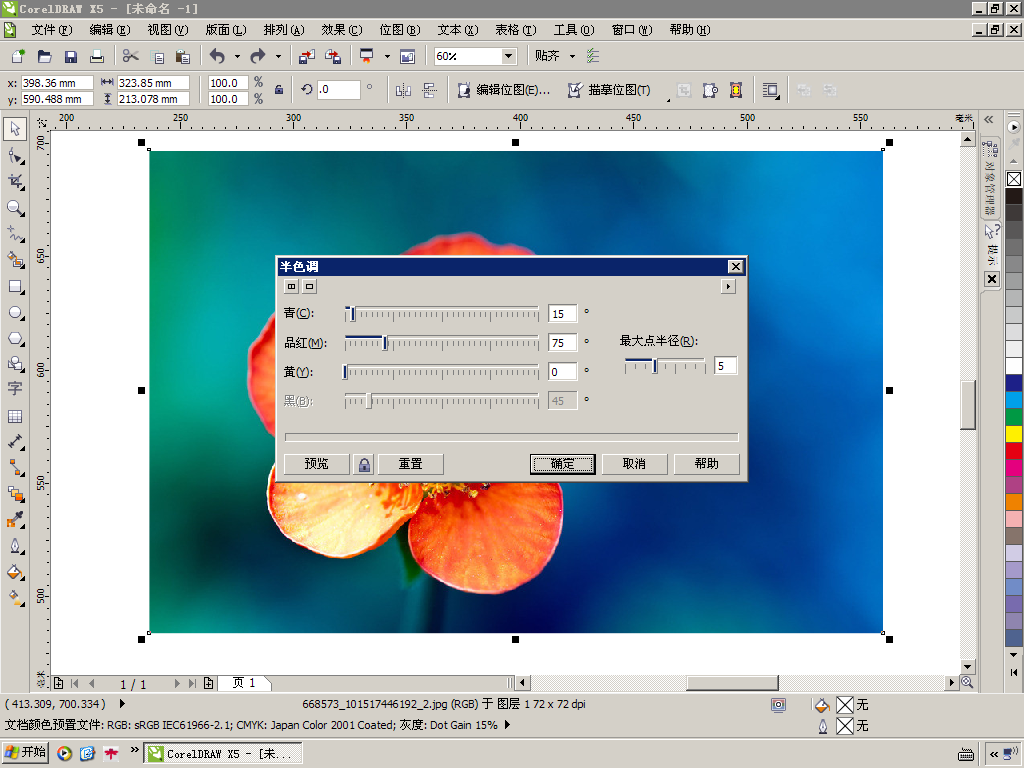Expand taskbar quick launch chevron
1024x768 pixels.
(135, 750)
